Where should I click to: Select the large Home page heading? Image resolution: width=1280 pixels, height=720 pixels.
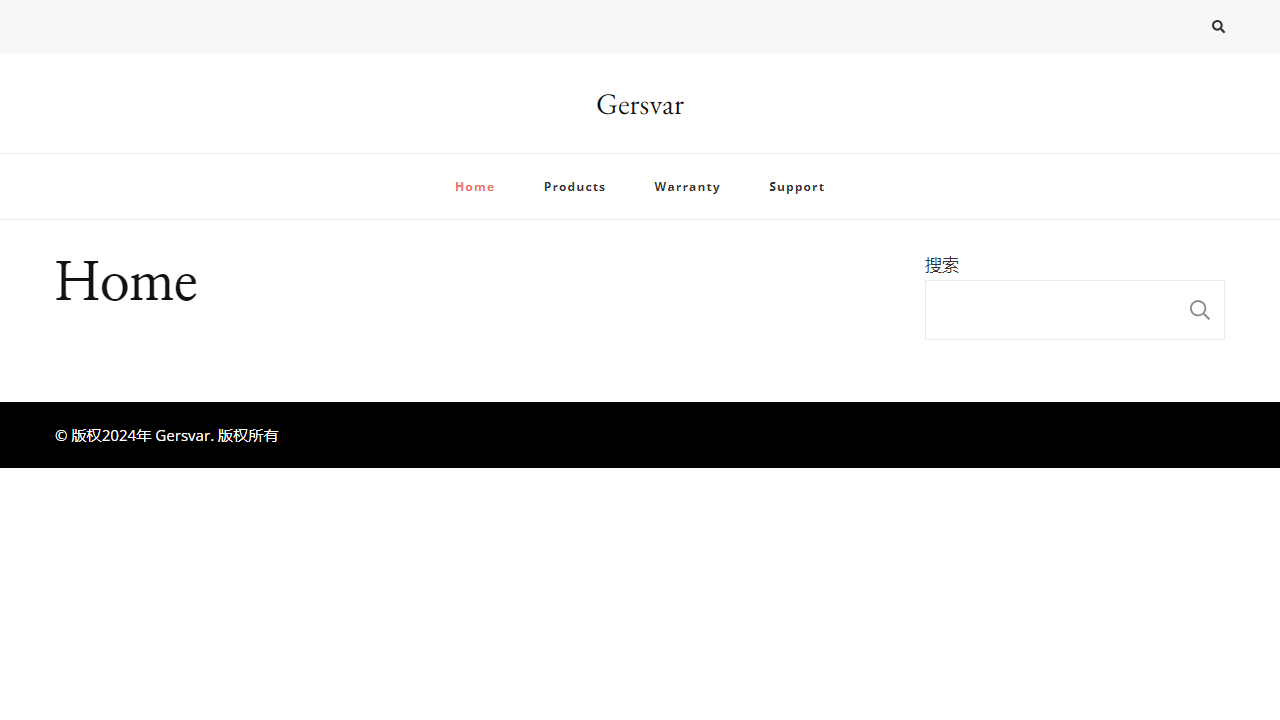pyautogui.click(x=126, y=281)
